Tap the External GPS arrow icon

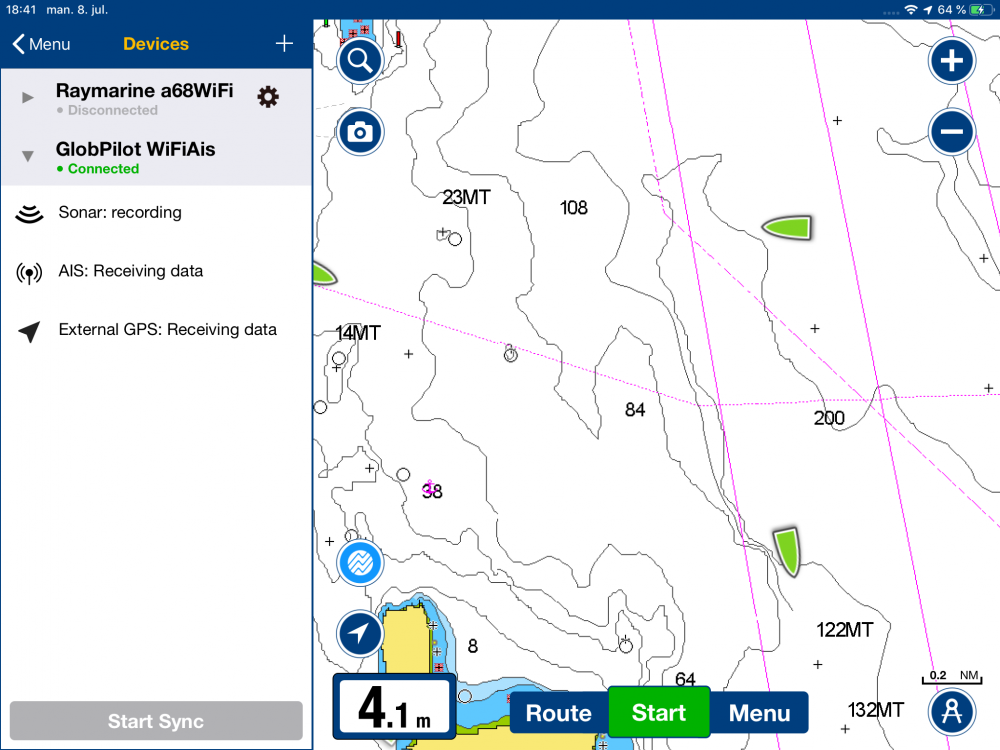29,331
